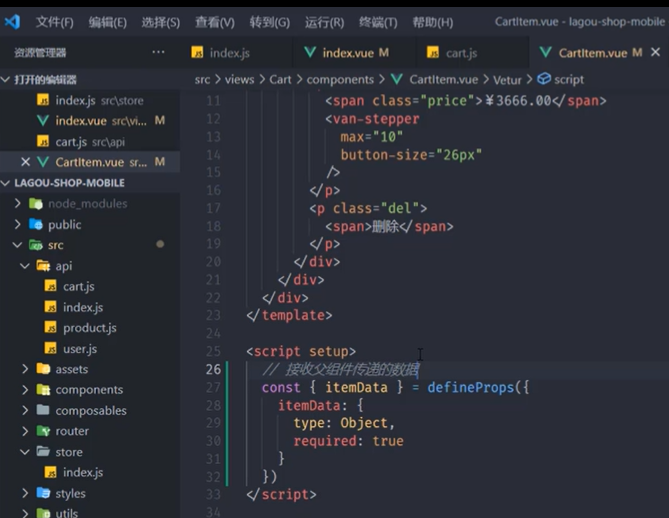Open cart.js in the api folder
669x518 pixels.
click(79, 287)
